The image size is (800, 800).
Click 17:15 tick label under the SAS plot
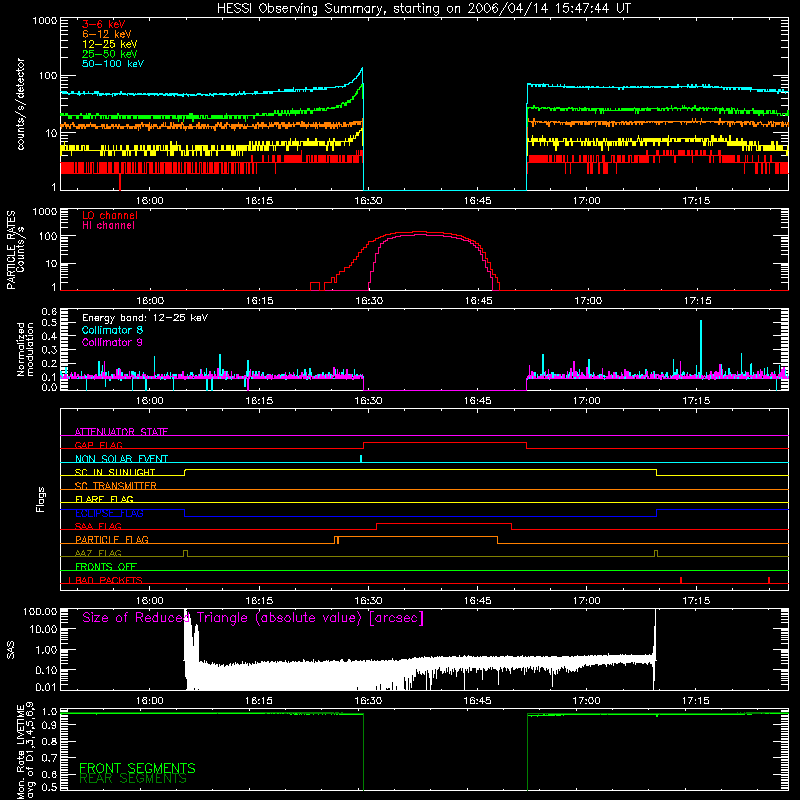coord(696,701)
